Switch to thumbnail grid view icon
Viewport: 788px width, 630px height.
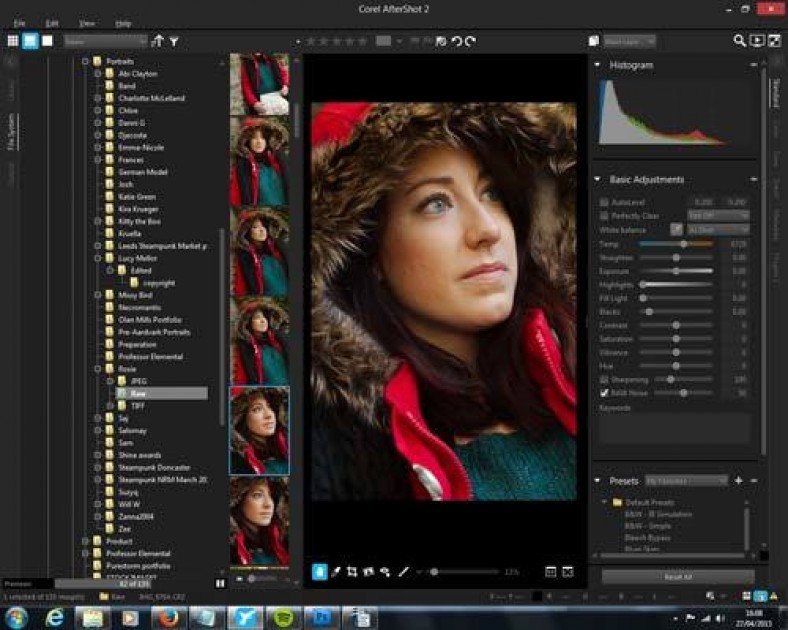13,41
